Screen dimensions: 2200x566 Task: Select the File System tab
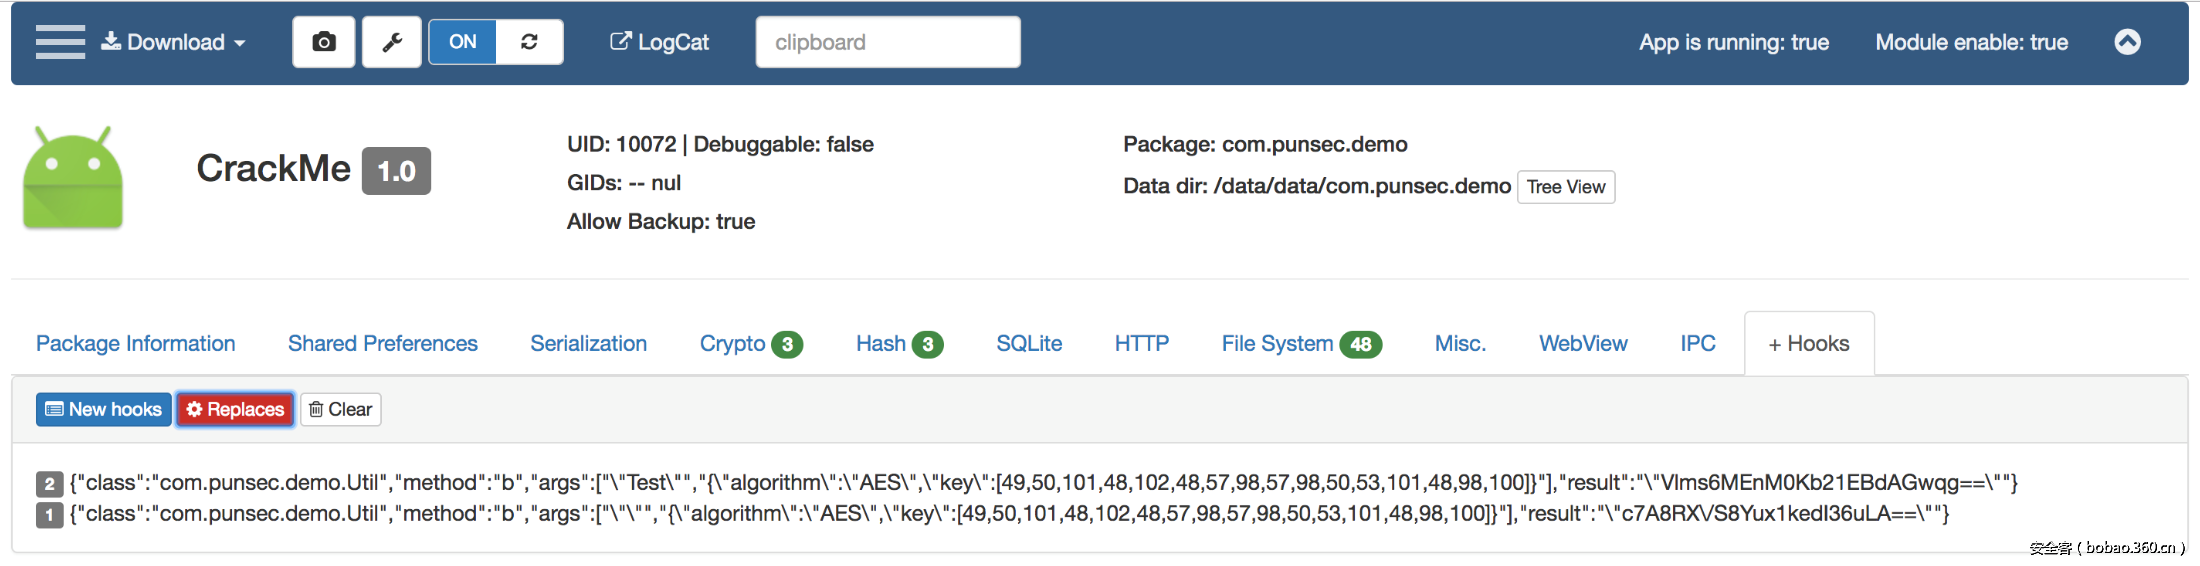(x=1301, y=344)
